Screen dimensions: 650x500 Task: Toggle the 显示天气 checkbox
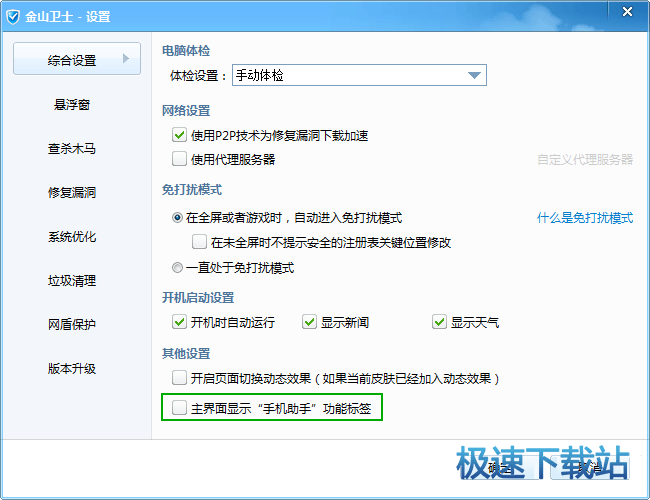click(x=439, y=322)
